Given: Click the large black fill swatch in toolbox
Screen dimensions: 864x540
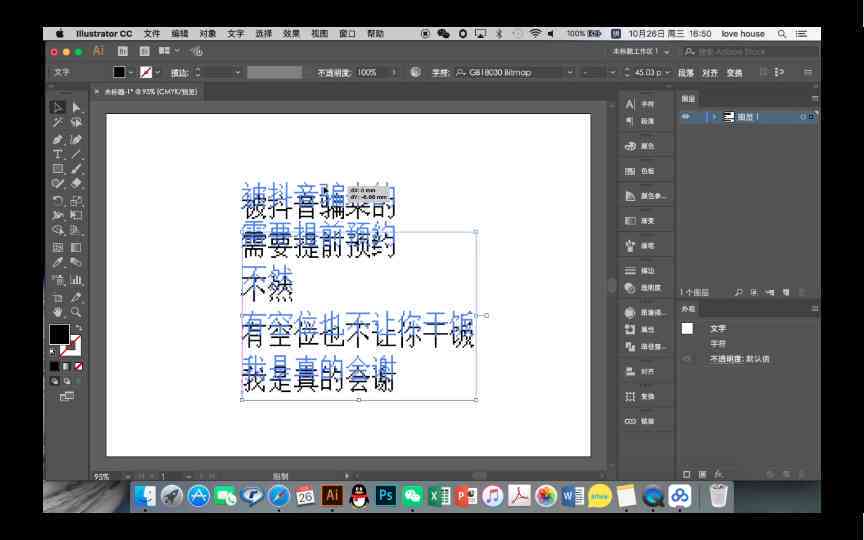Looking at the screenshot, I should pyautogui.click(x=59, y=334).
